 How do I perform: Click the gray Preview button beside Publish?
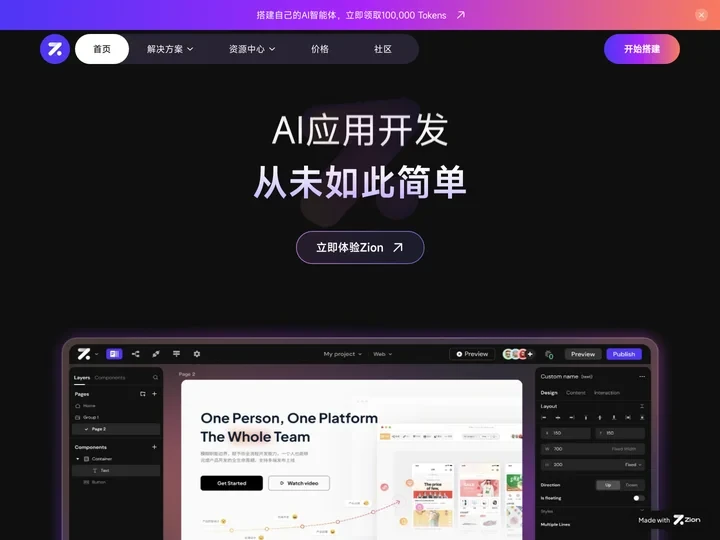(583, 354)
